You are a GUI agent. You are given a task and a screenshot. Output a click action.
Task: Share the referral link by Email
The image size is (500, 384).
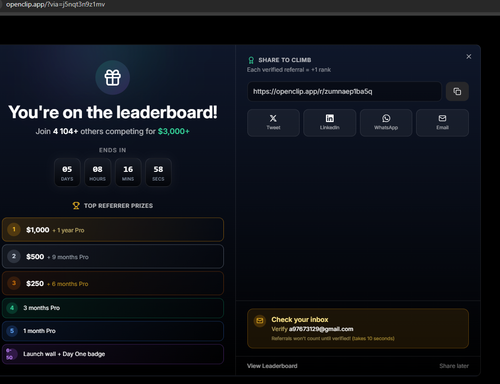(442, 122)
